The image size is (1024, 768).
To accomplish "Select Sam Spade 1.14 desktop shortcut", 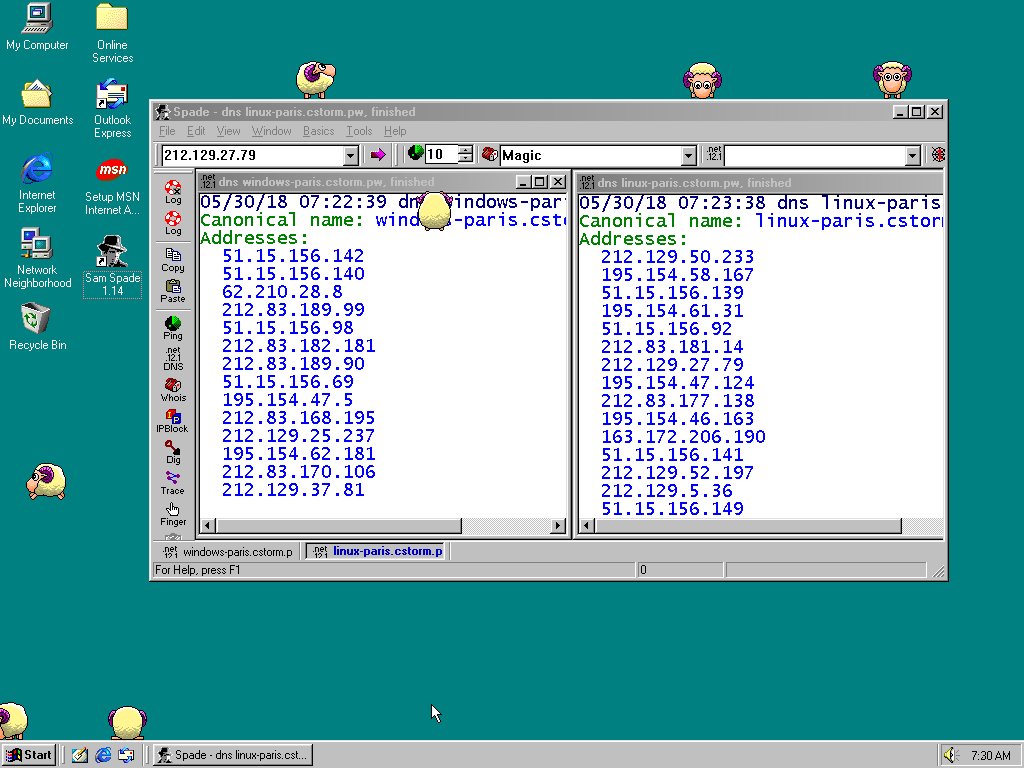I will point(112,266).
